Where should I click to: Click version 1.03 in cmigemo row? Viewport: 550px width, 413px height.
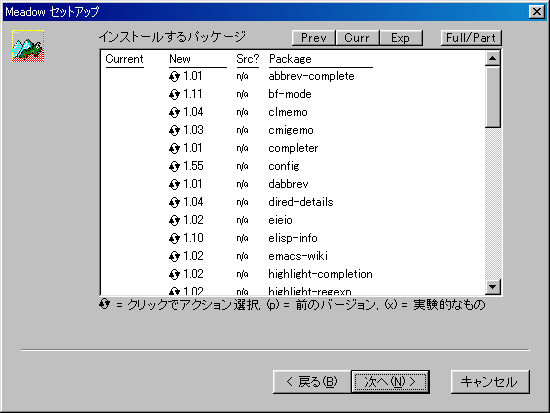(193, 130)
